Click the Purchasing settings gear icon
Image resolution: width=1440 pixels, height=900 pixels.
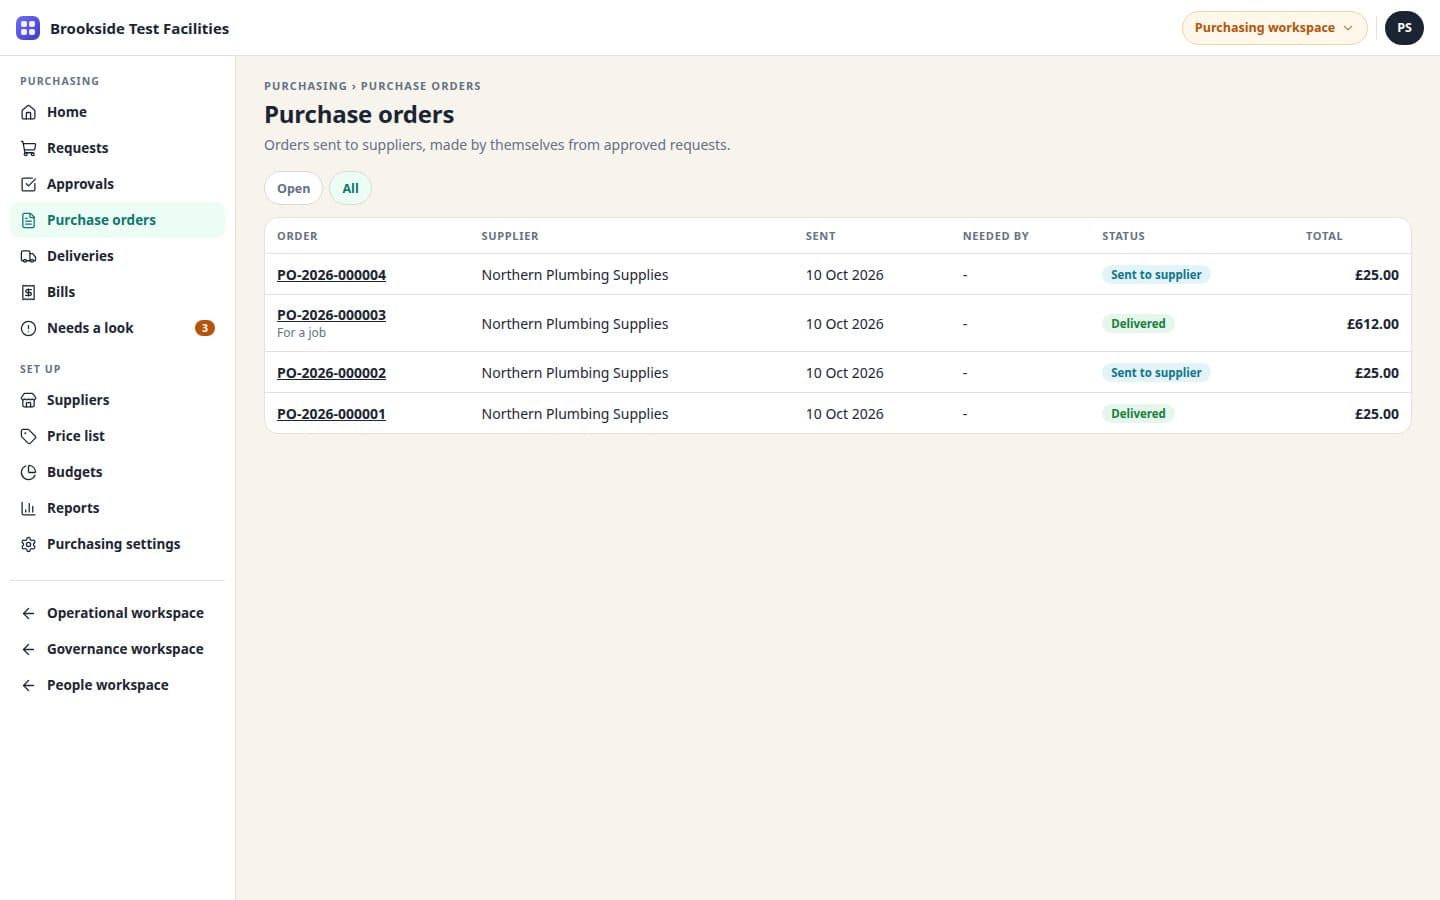(x=28, y=544)
